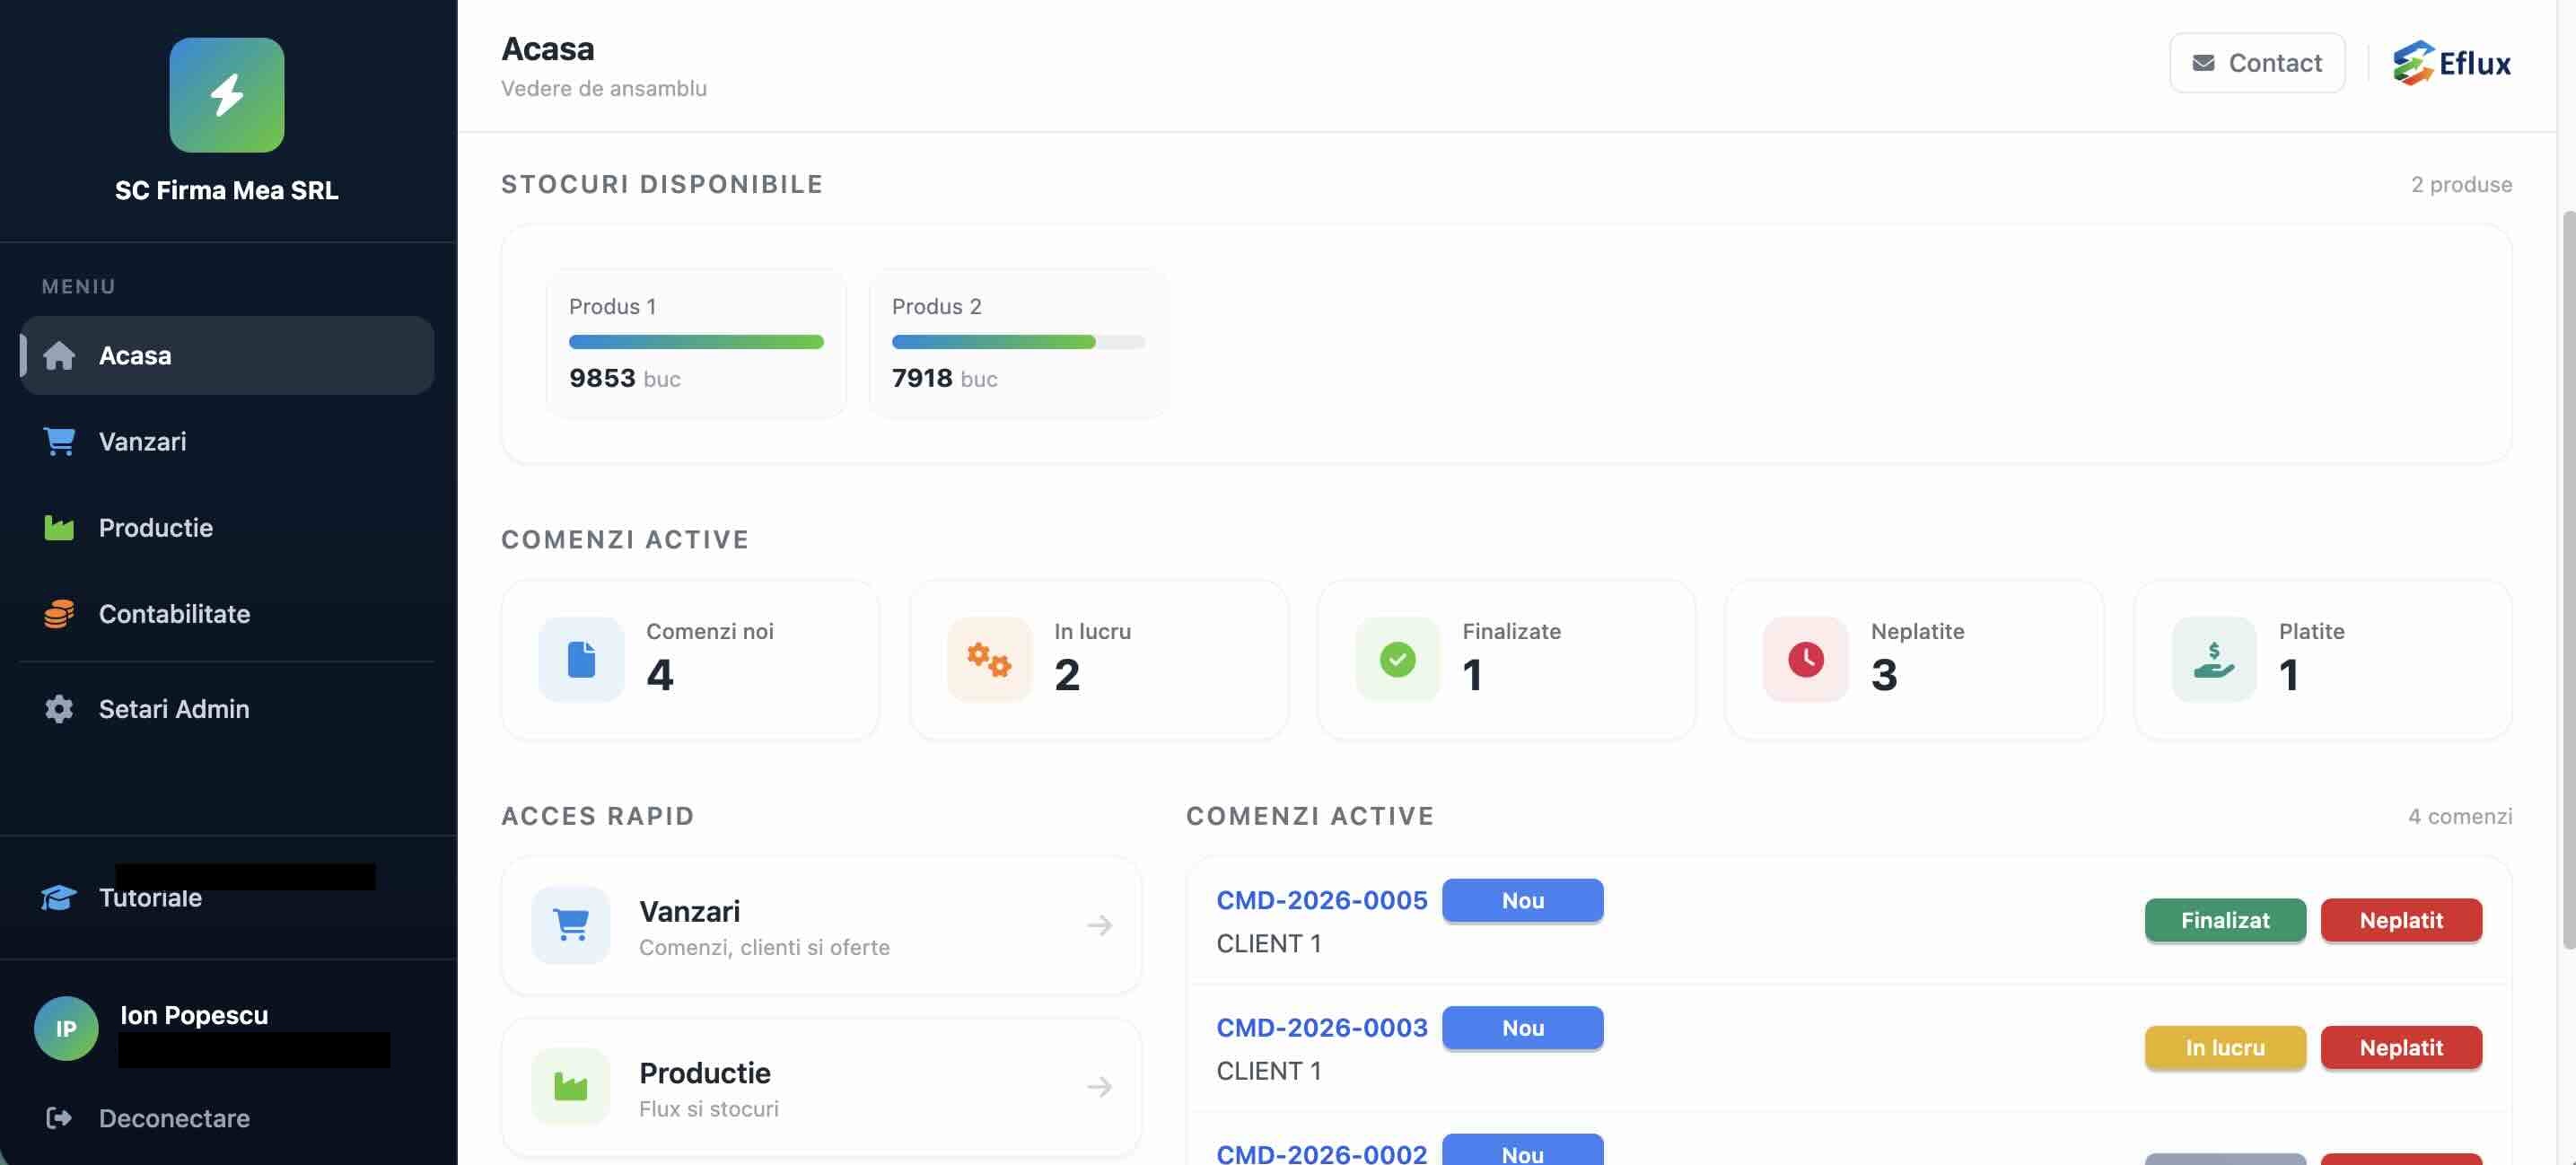The height and width of the screenshot is (1165, 2576).
Task: Click the cart icon beside Vanzari in sidebar
Action: [59, 441]
